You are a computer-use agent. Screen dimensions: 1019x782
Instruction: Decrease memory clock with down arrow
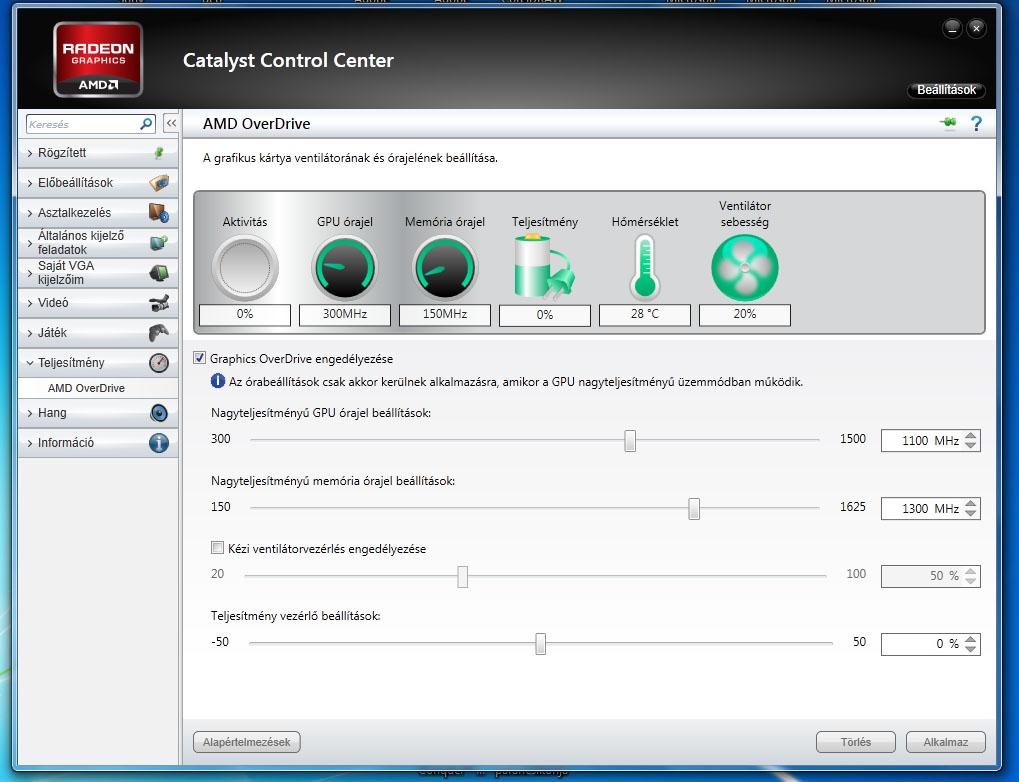coord(970,514)
